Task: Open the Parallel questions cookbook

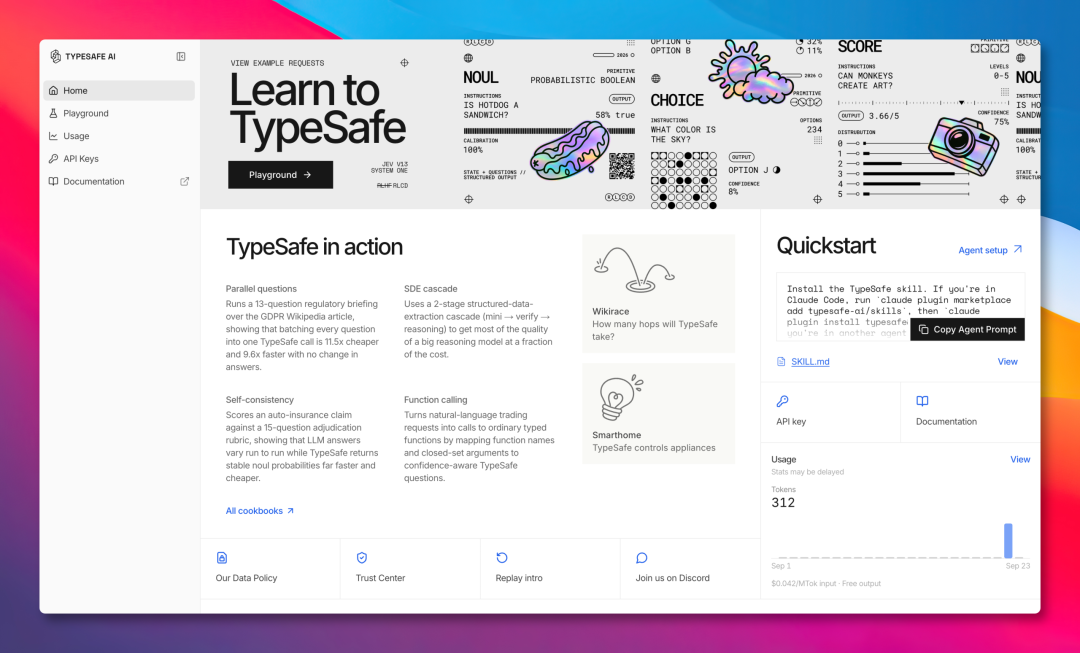Action: coord(303,327)
